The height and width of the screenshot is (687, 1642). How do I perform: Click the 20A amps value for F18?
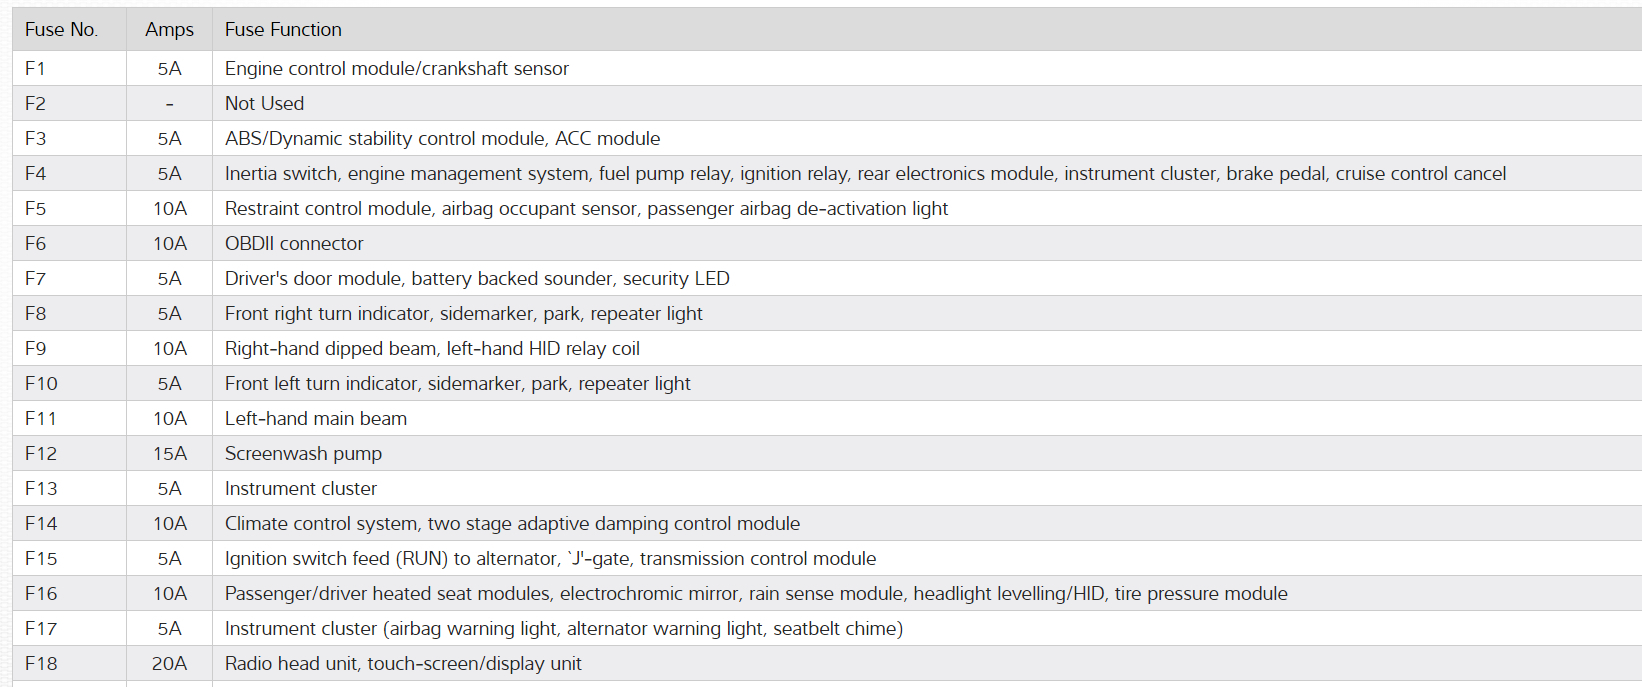click(x=169, y=664)
